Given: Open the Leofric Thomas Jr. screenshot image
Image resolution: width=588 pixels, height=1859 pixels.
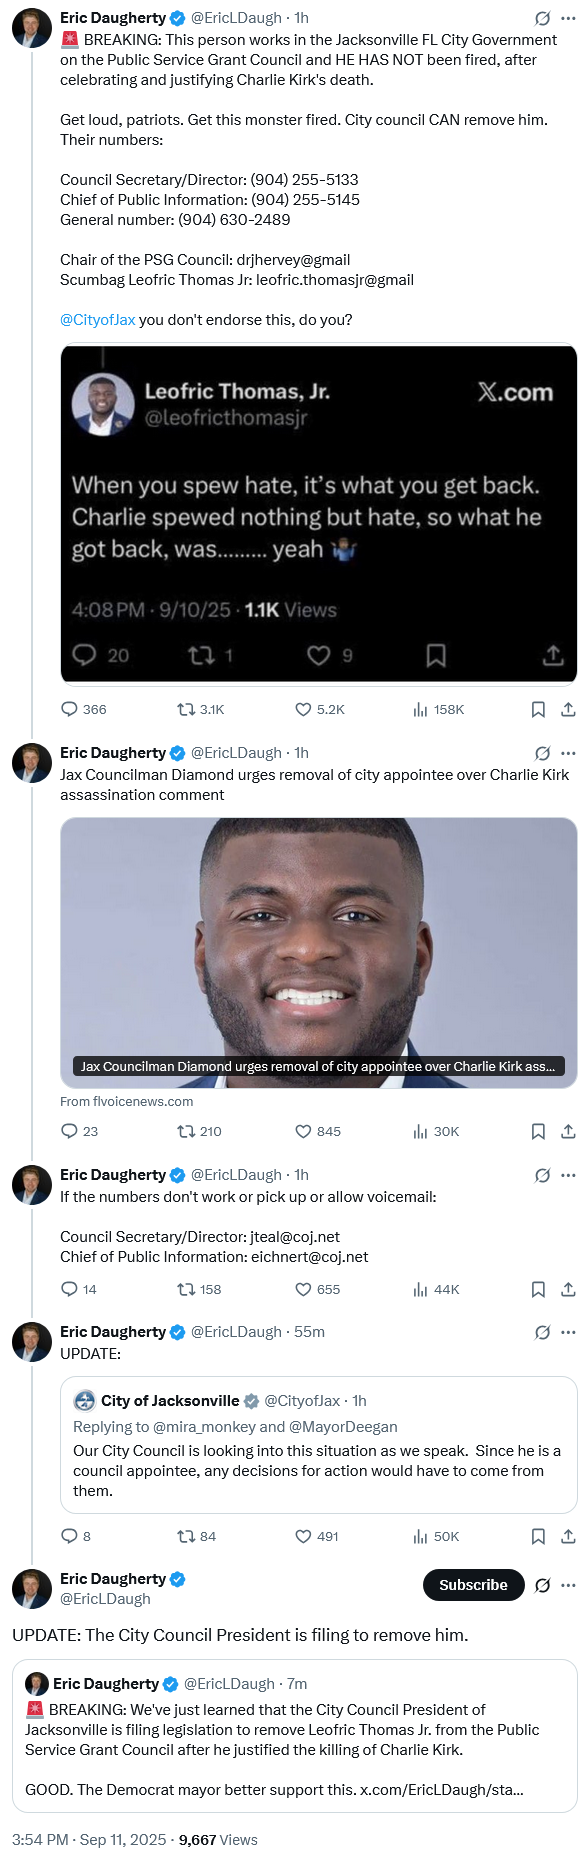Looking at the screenshot, I should tap(319, 514).
